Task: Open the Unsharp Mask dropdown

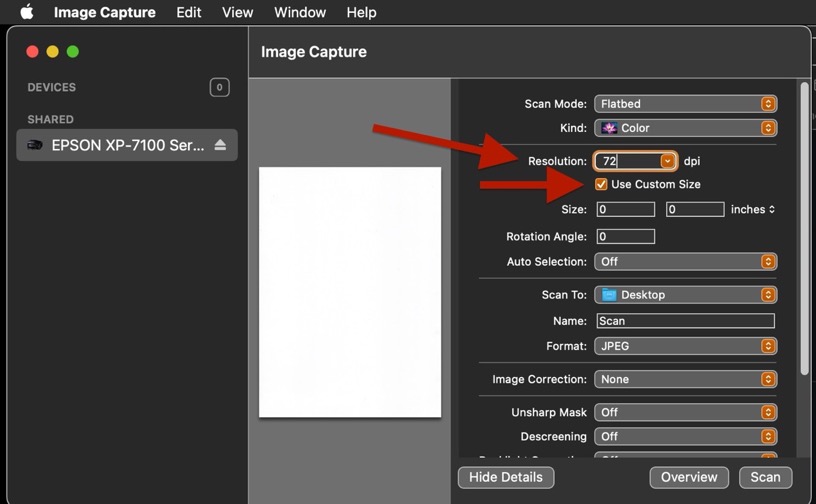Action: (x=685, y=412)
